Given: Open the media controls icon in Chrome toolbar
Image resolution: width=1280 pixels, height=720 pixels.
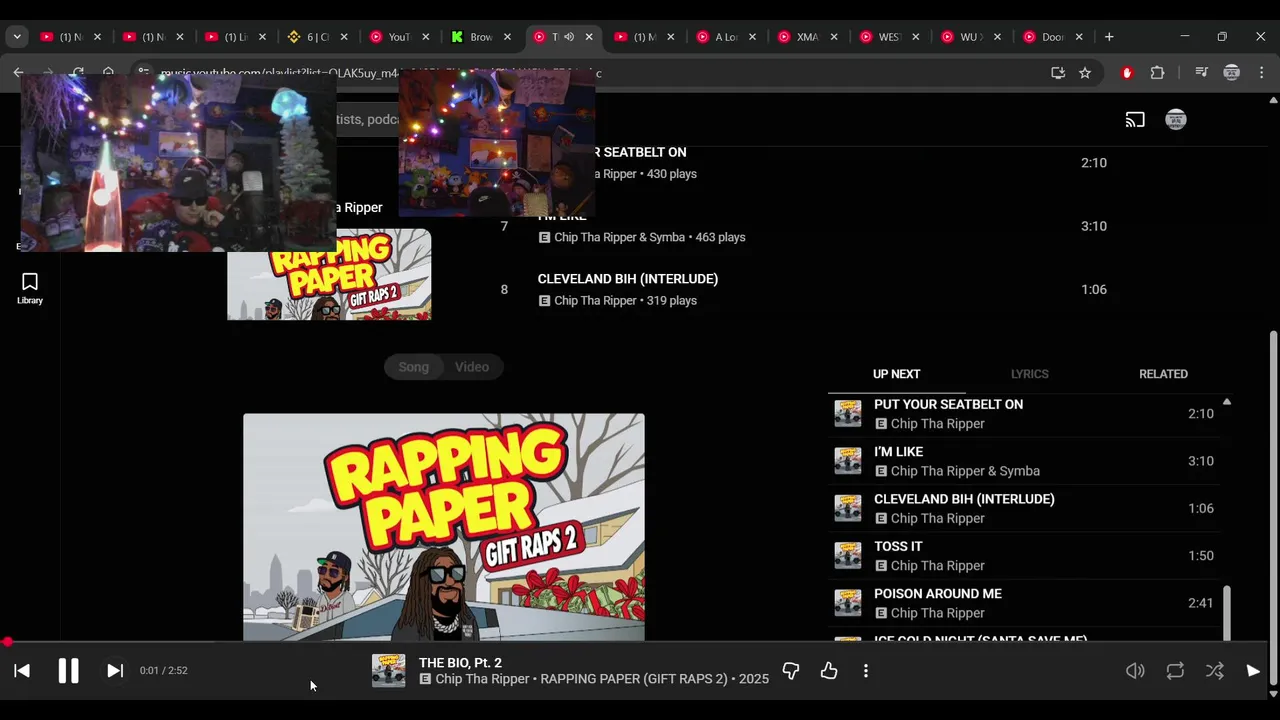Looking at the screenshot, I should click(1202, 73).
